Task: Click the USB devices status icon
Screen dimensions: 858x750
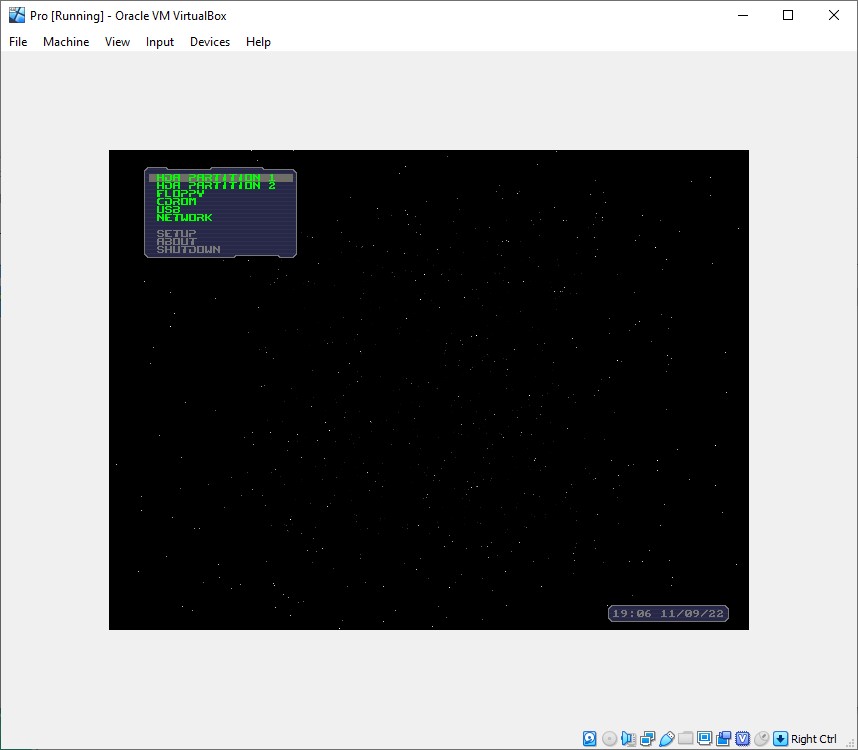Action: click(667, 739)
